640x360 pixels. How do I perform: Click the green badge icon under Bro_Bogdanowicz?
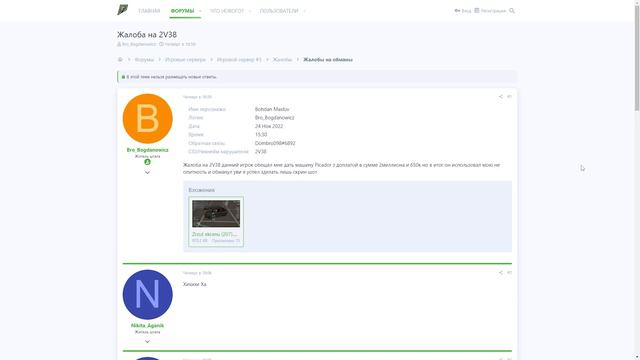[147, 162]
